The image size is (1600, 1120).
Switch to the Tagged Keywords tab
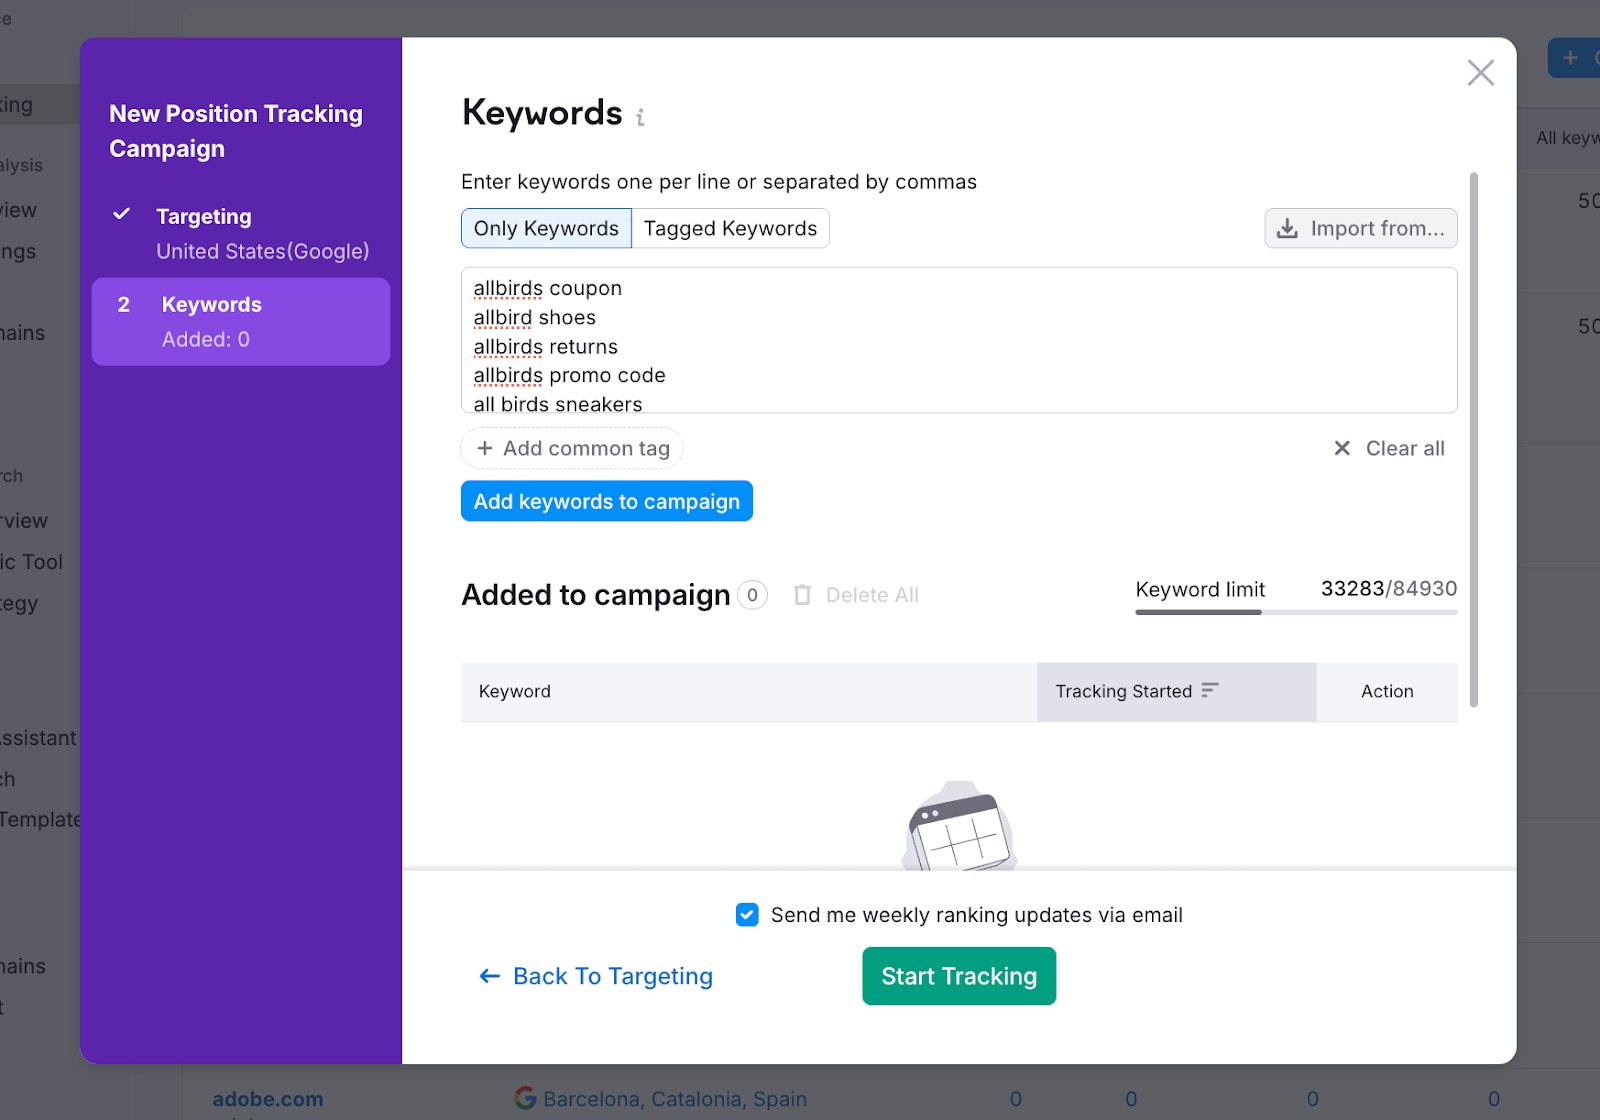[x=730, y=228]
